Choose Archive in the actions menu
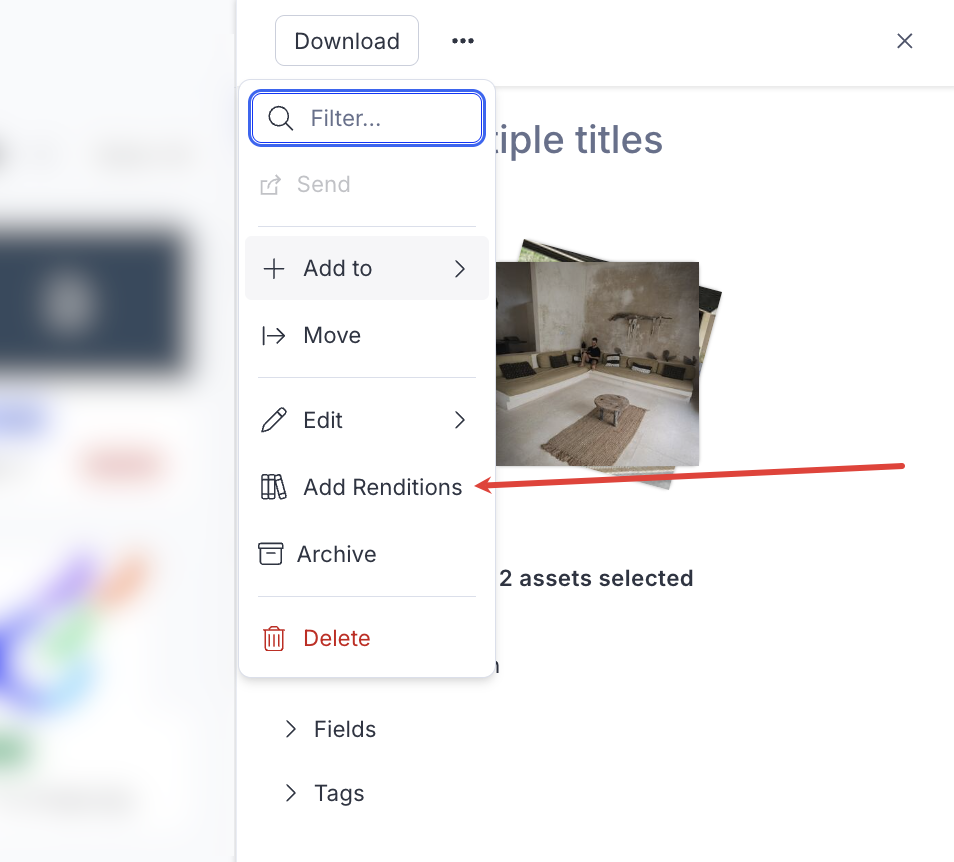 click(337, 554)
